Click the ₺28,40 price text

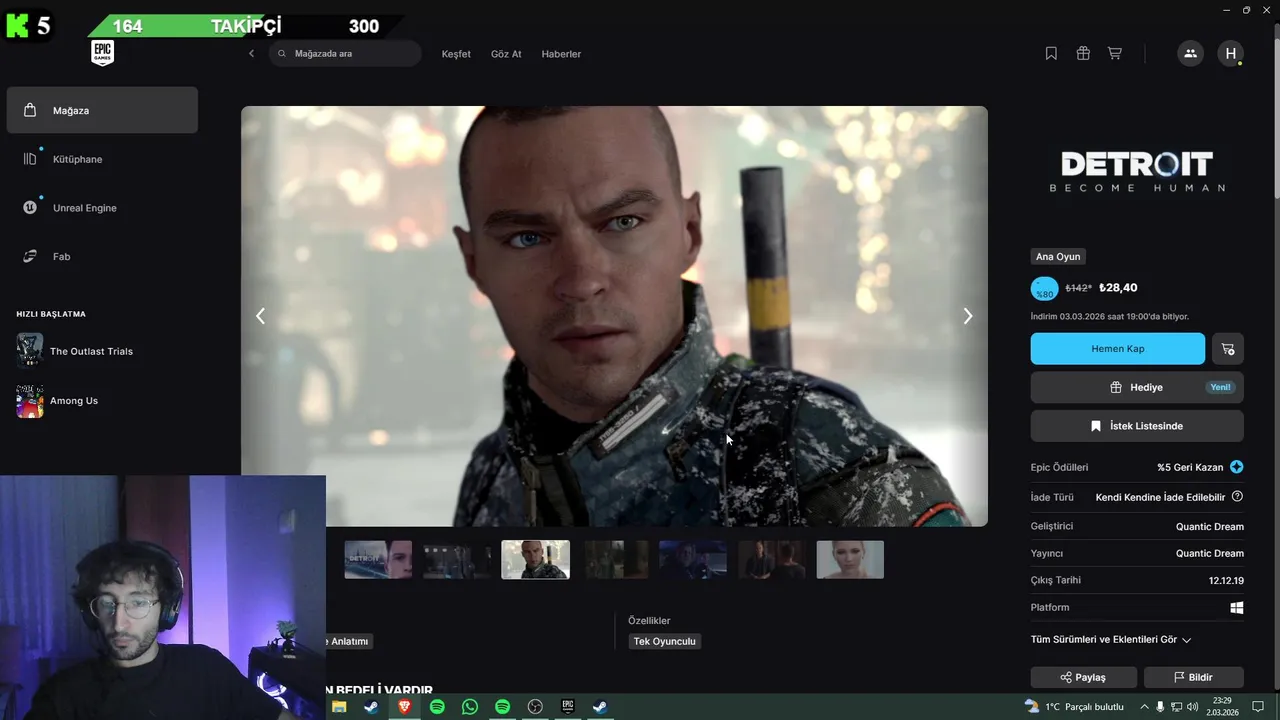[1118, 288]
